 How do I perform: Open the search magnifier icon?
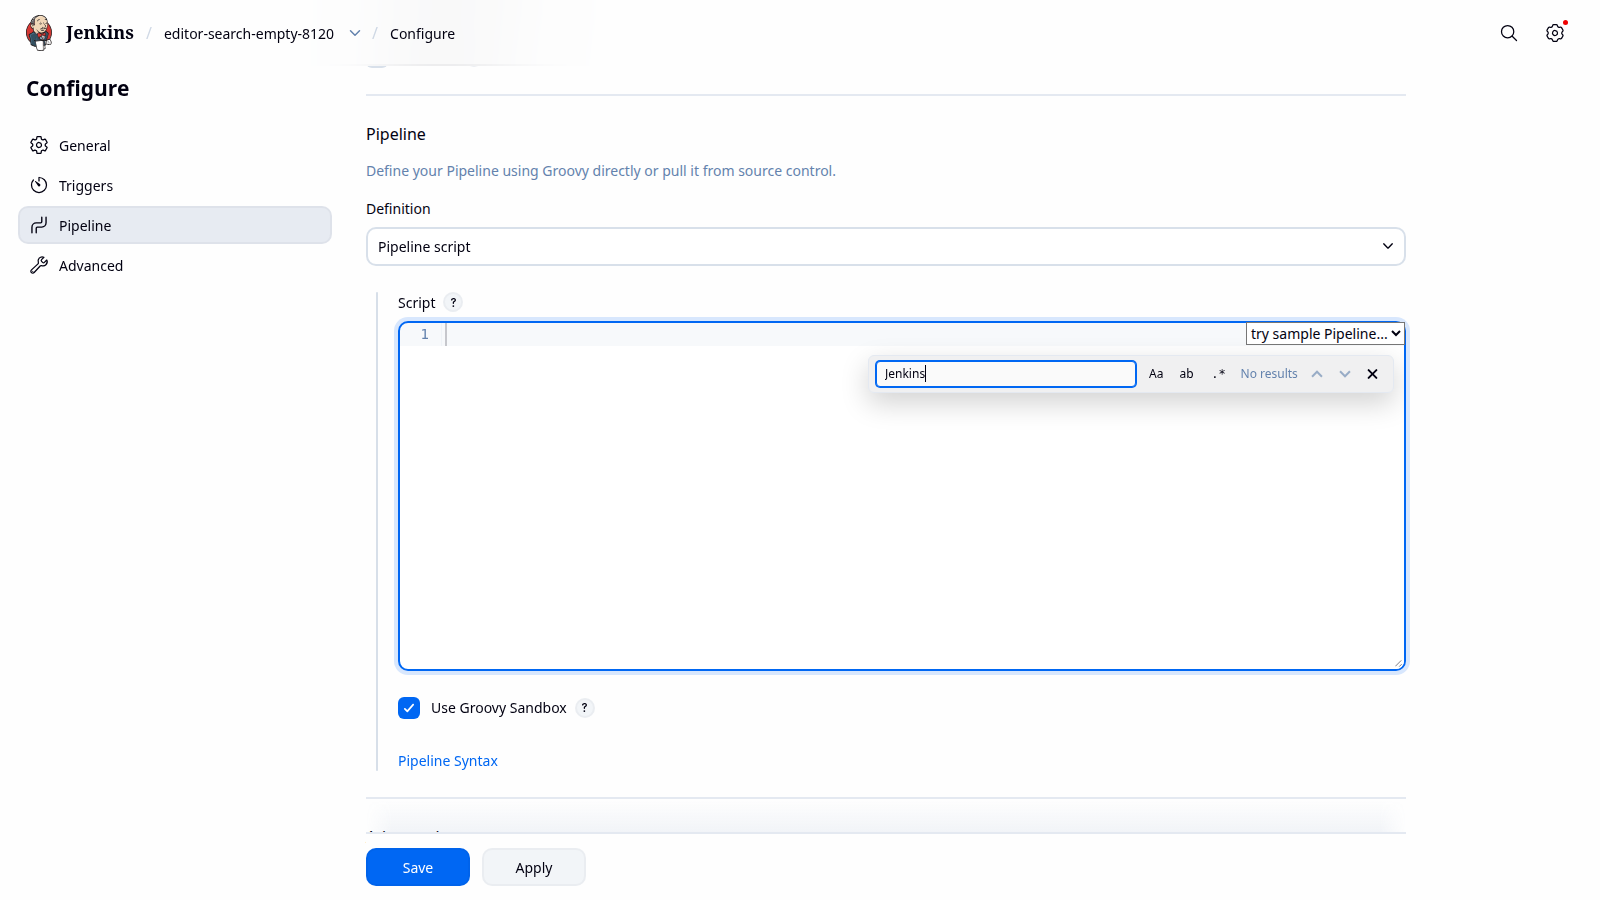(1509, 33)
